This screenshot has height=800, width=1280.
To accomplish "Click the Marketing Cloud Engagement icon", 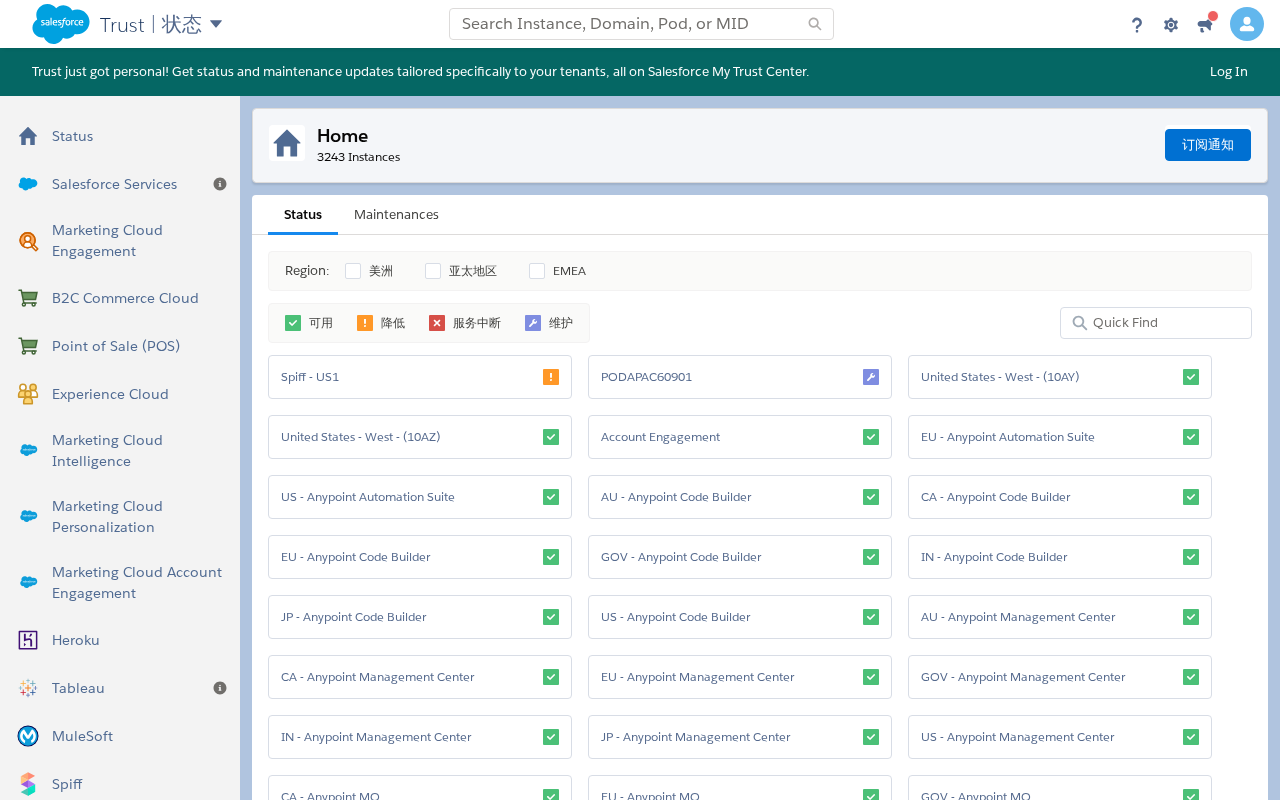I will coord(28,241).
